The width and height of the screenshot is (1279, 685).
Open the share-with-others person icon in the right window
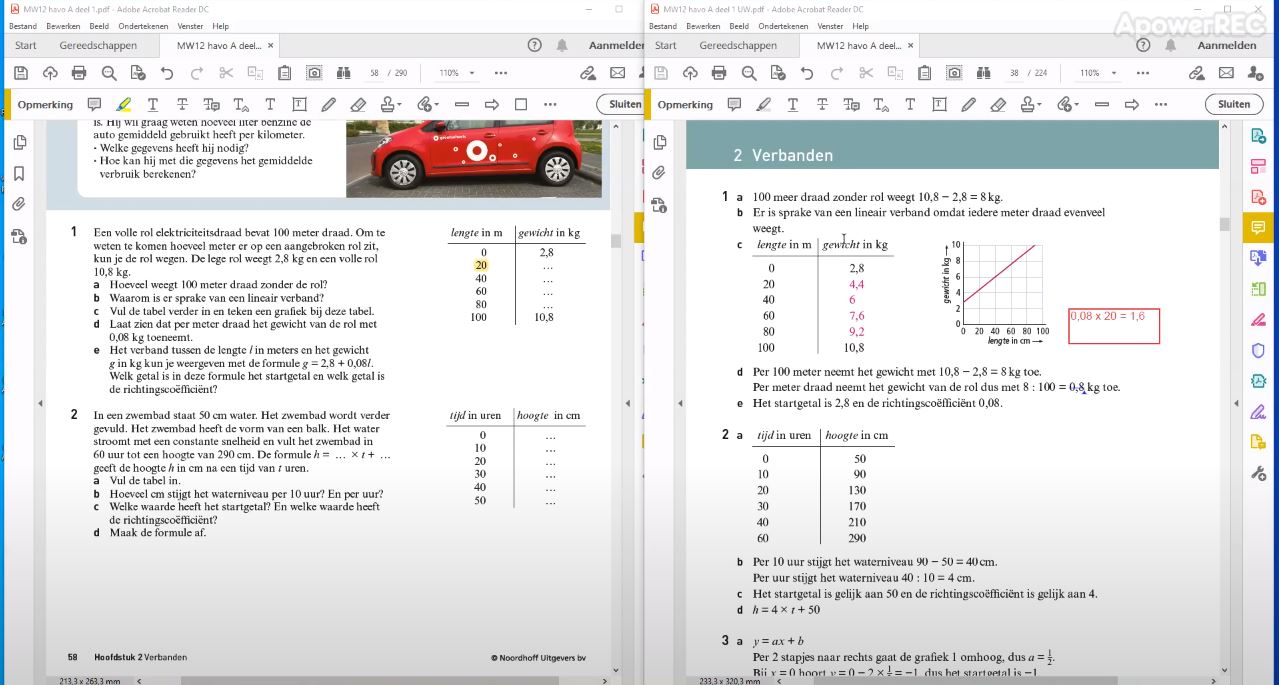(1255, 73)
